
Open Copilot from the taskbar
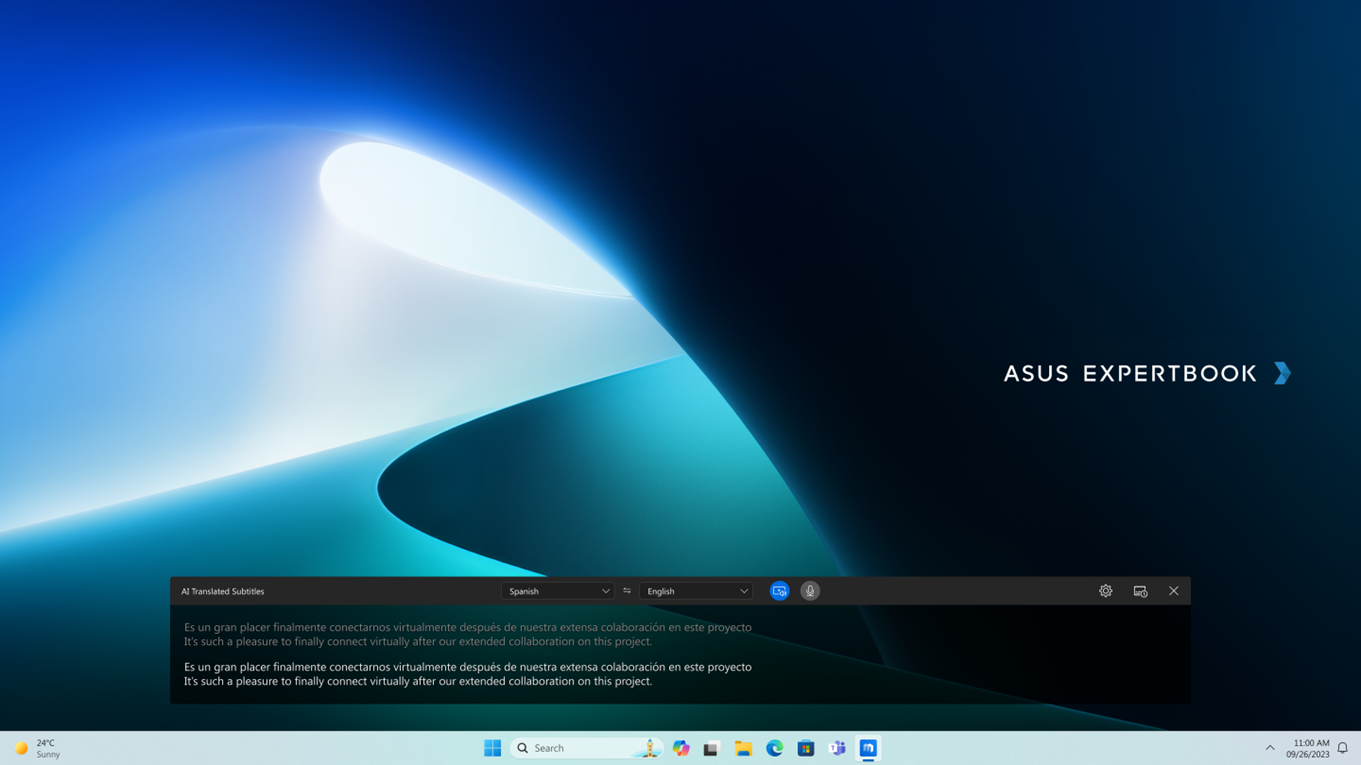pyautogui.click(x=681, y=748)
